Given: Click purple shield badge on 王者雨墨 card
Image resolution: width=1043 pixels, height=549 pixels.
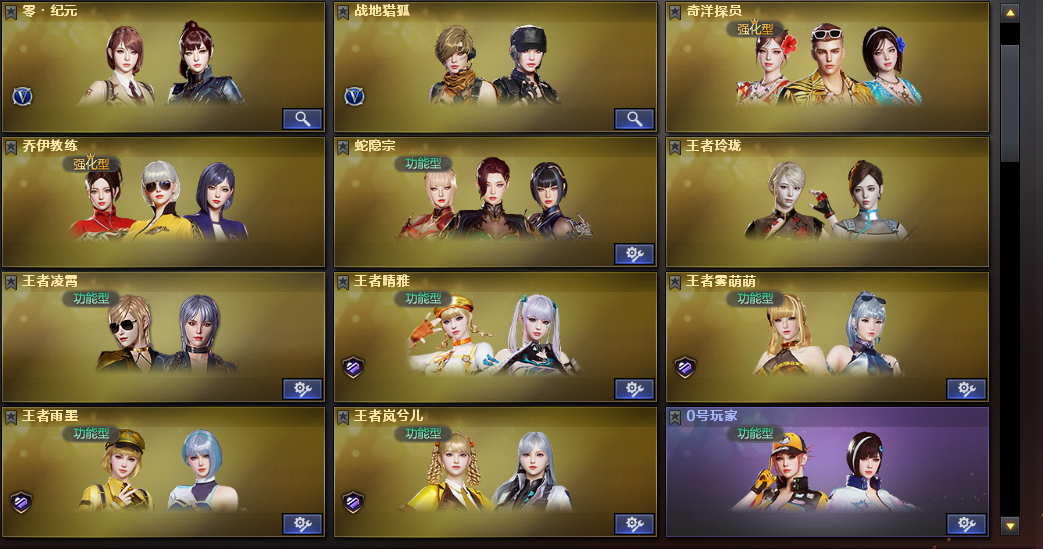Looking at the screenshot, I should click(21, 502).
